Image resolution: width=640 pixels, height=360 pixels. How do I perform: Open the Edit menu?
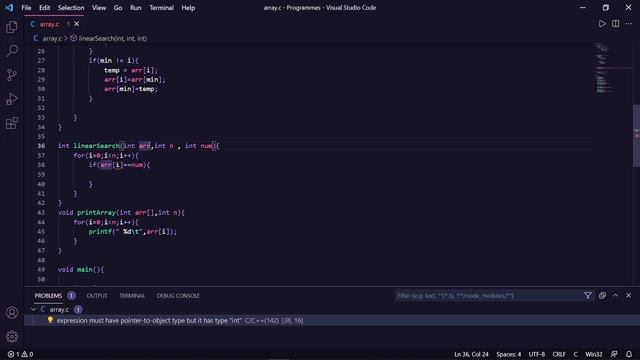[x=44, y=8]
